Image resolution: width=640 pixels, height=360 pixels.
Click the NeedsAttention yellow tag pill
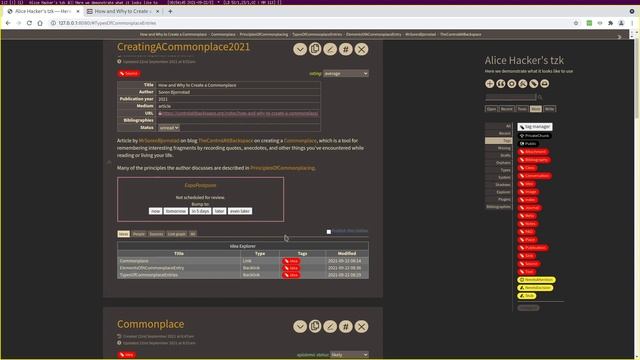(536, 280)
